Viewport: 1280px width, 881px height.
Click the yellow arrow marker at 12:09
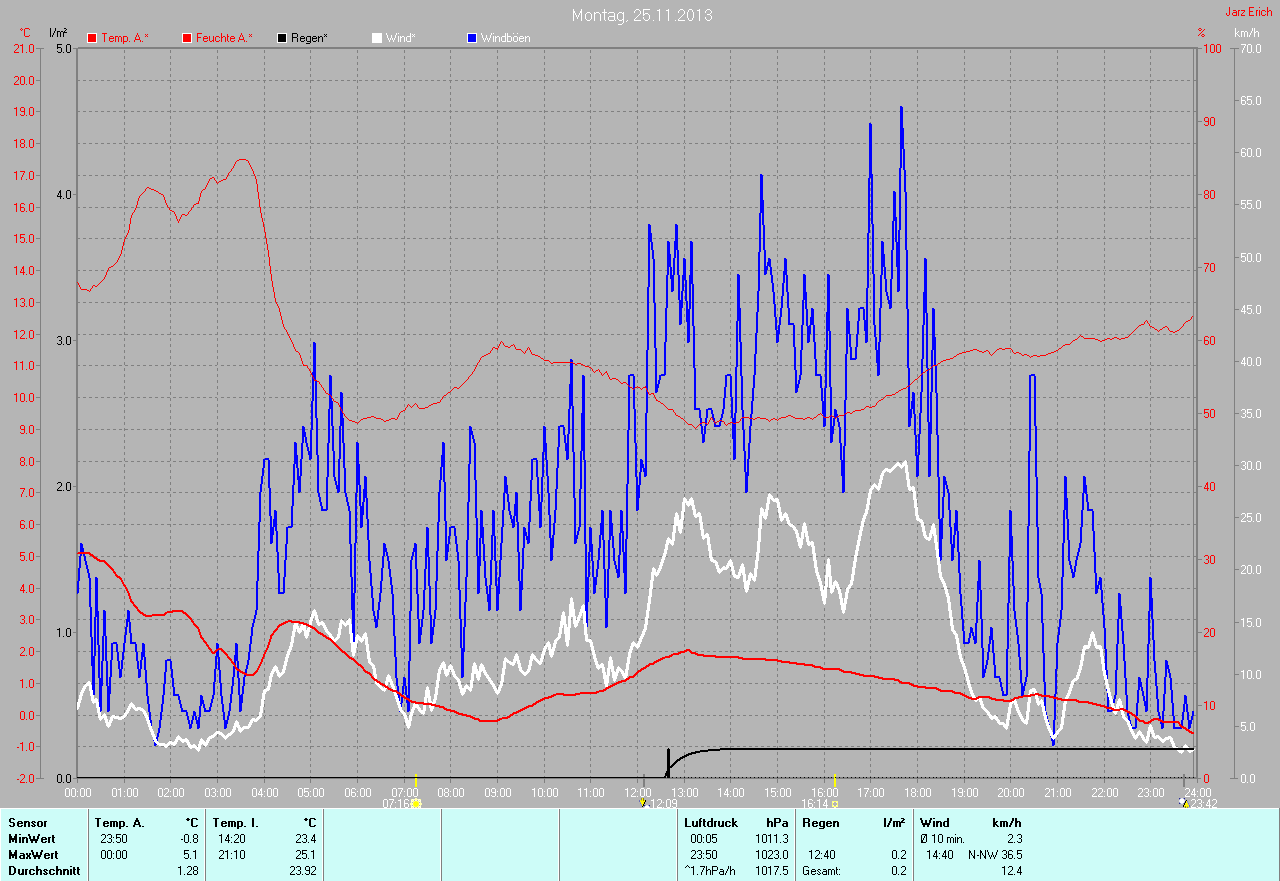642,803
